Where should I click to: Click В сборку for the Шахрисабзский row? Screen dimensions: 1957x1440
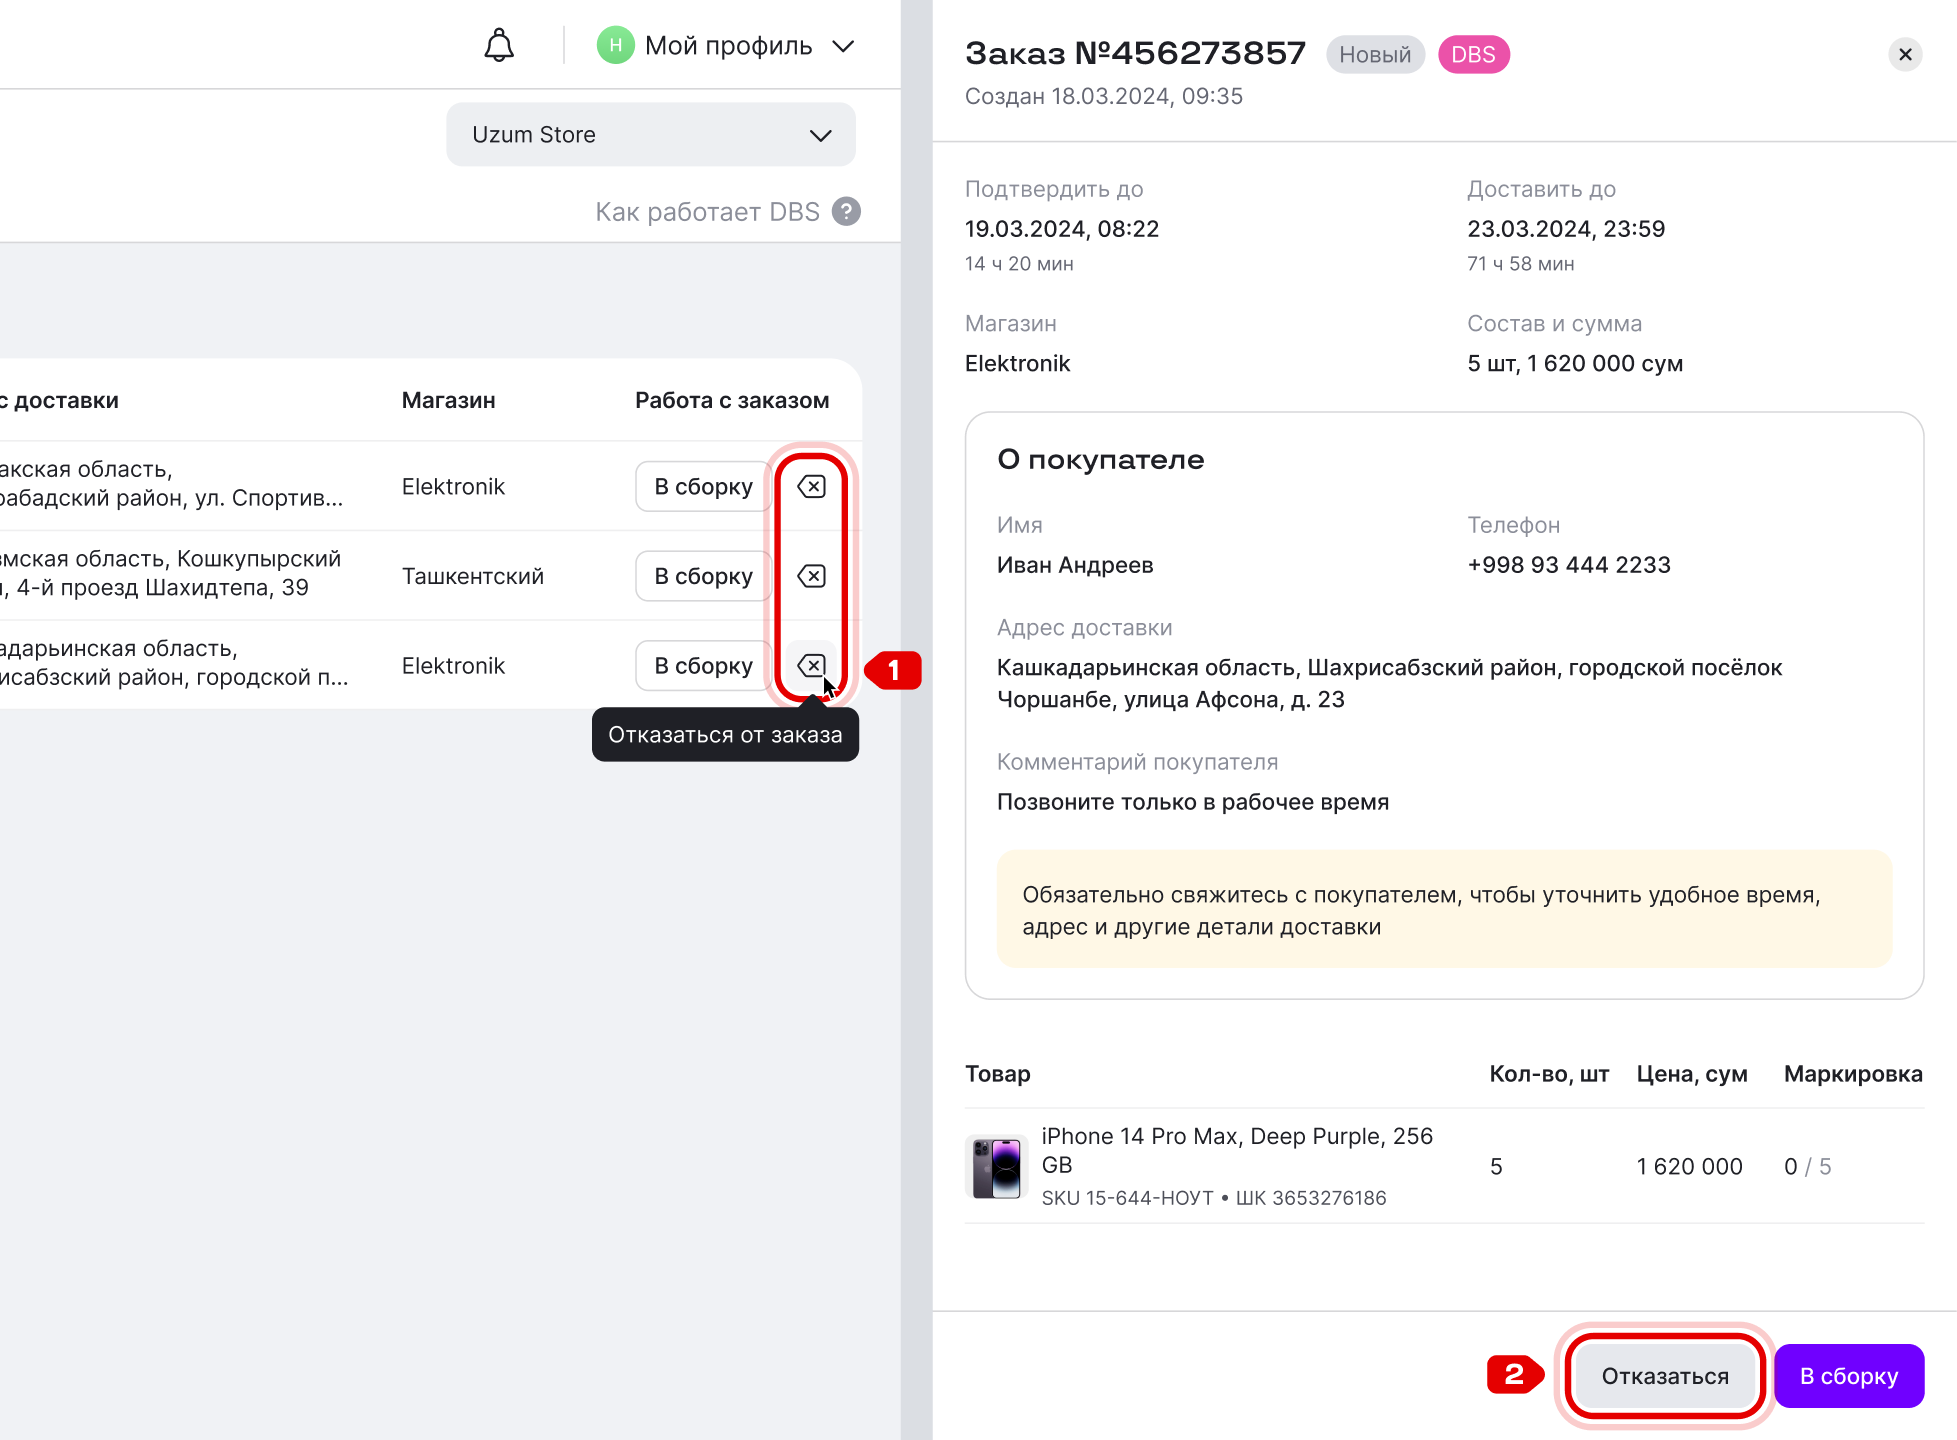coord(703,666)
